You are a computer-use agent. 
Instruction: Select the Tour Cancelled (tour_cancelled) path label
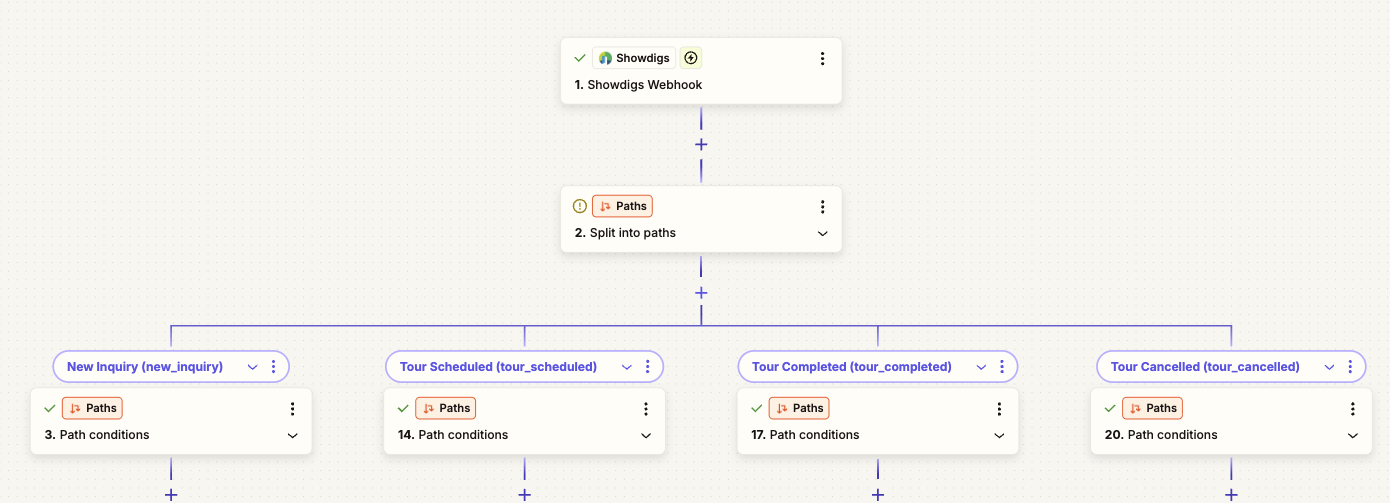(1205, 367)
